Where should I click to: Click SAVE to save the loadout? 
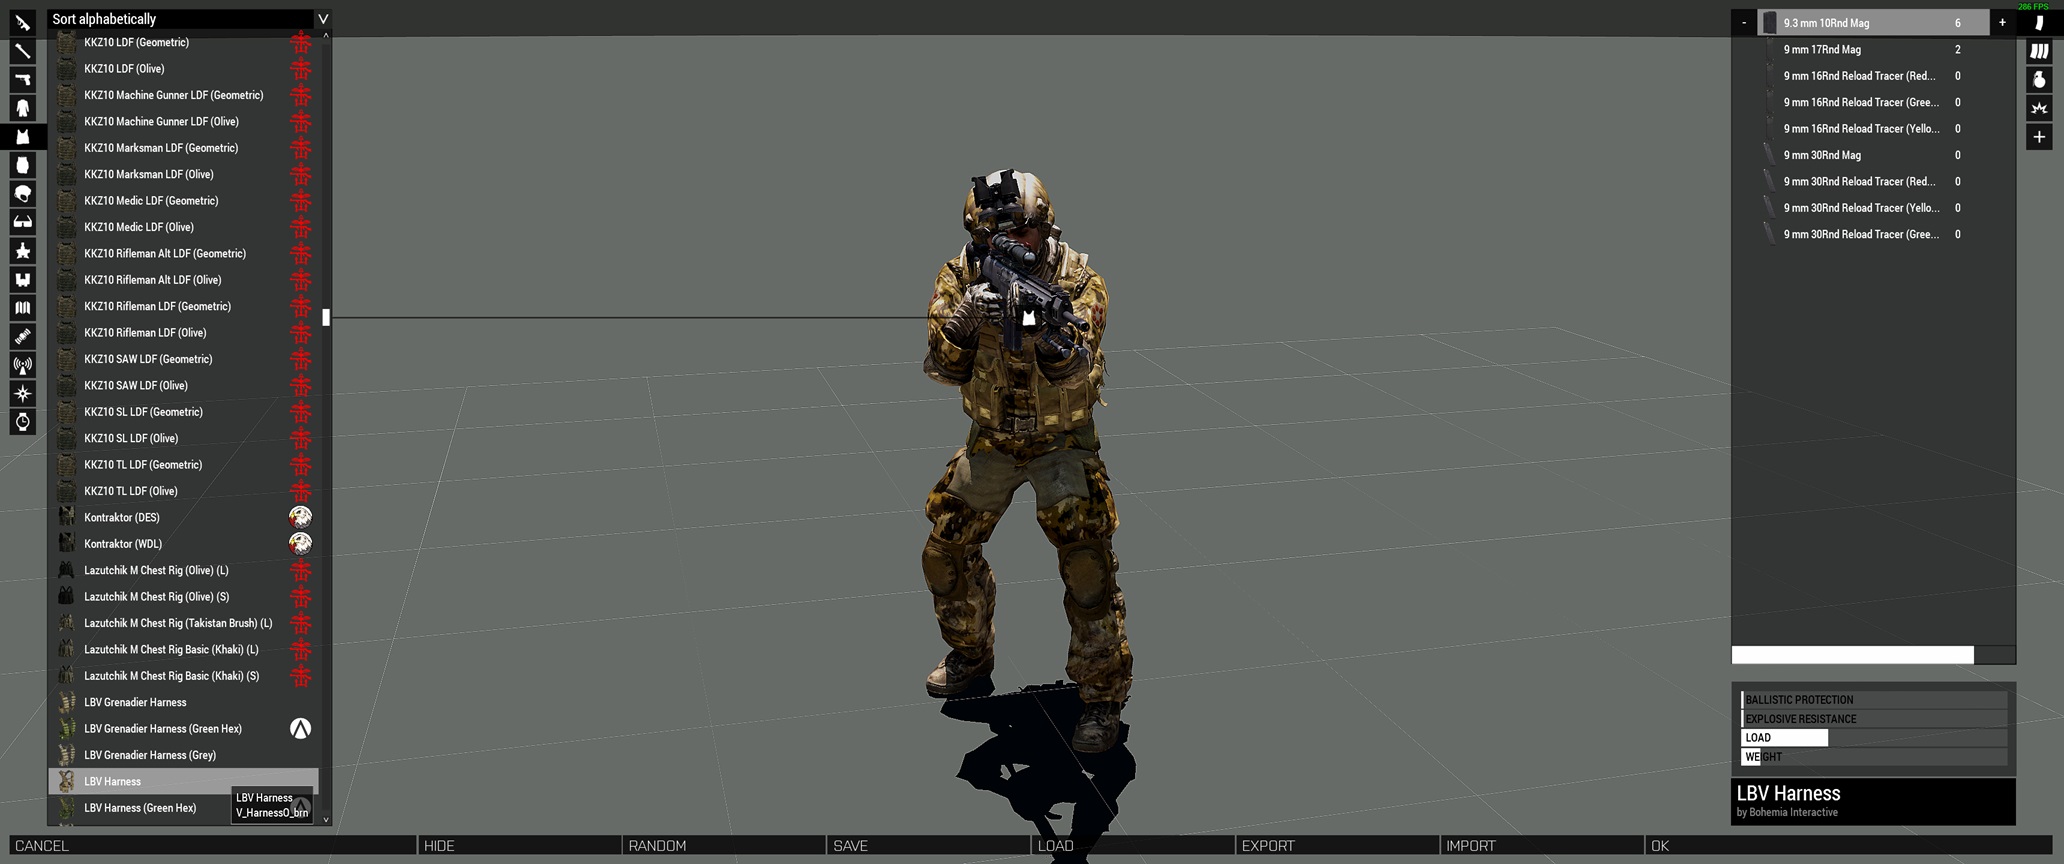pyautogui.click(x=928, y=846)
